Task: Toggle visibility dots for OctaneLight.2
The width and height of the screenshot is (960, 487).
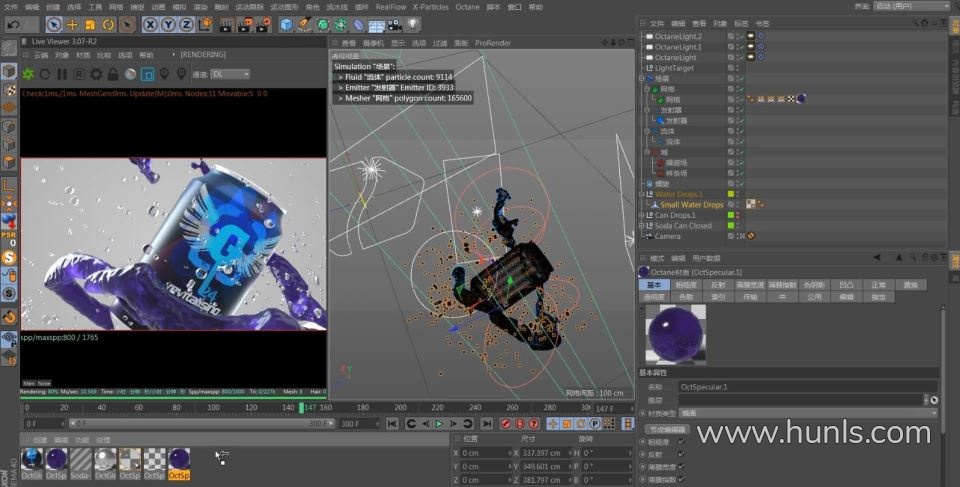Action: click(x=738, y=36)
